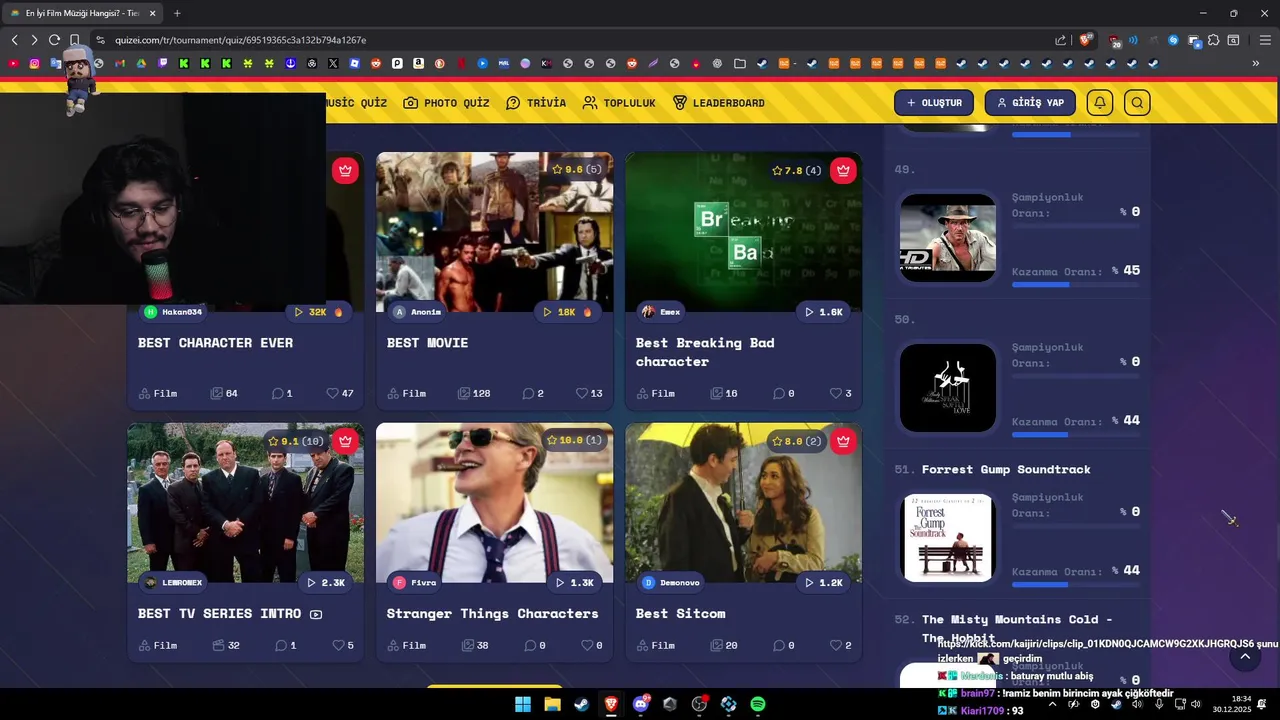Open the LEADERBOARD menu item
Screen dimensions: 1280x720
[718, 103]
